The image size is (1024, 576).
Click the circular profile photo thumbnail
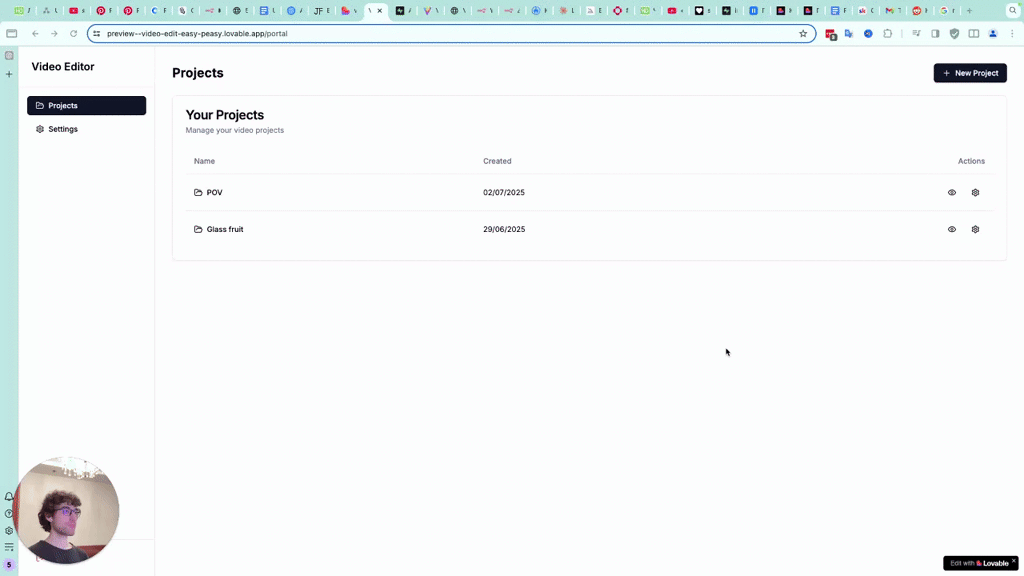(x=66, y=510)
